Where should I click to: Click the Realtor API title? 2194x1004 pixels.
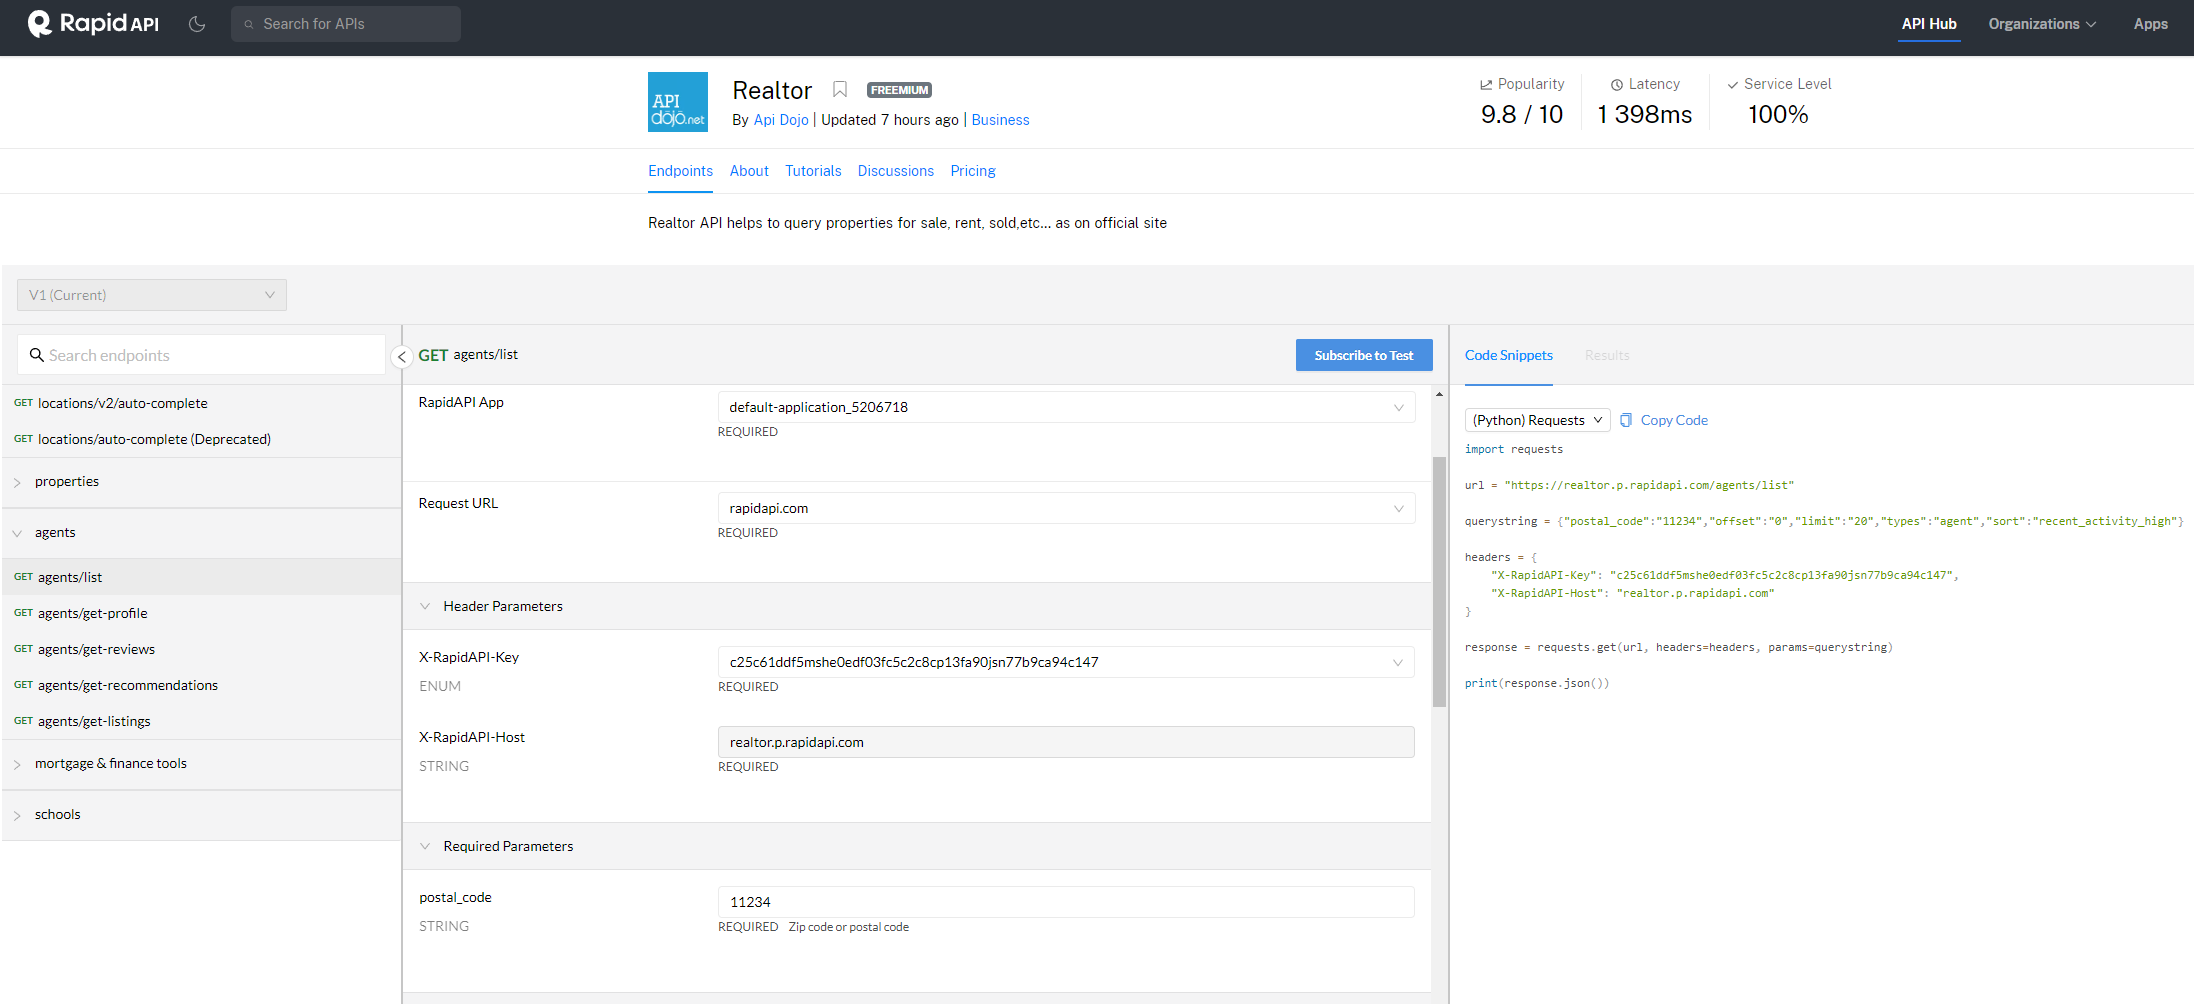tap(772, 90)
